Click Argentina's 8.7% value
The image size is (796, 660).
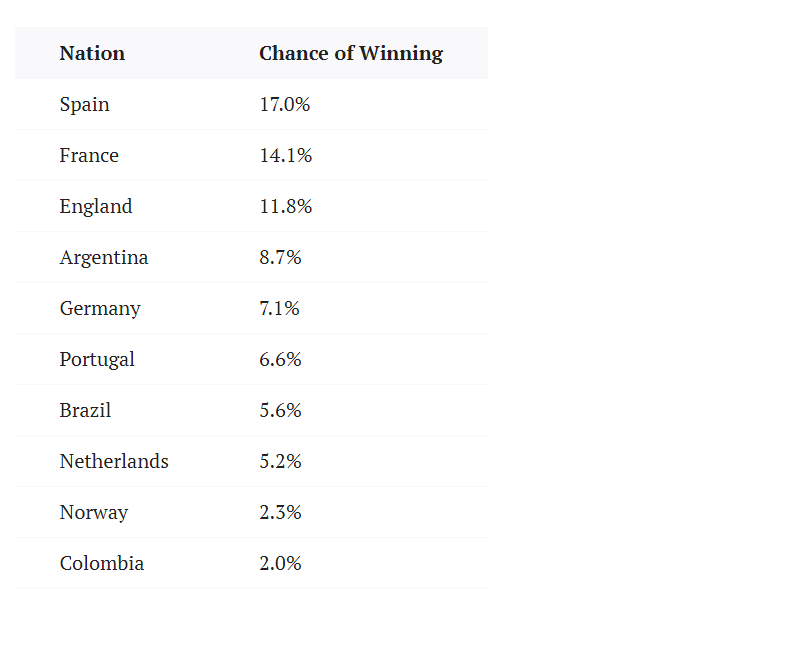pos(280,257)
